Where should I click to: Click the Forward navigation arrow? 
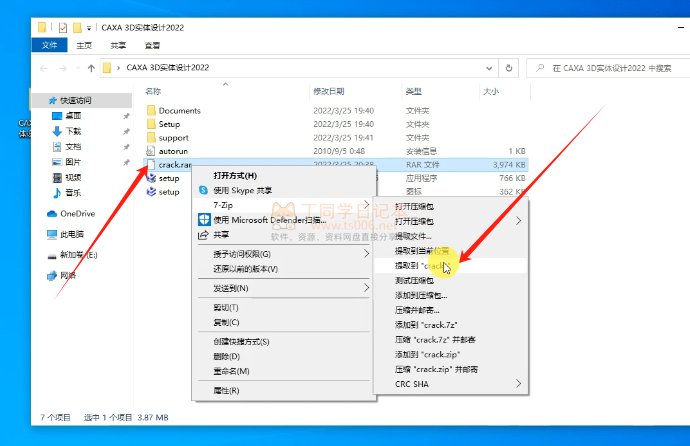click(x=63, y=68)
